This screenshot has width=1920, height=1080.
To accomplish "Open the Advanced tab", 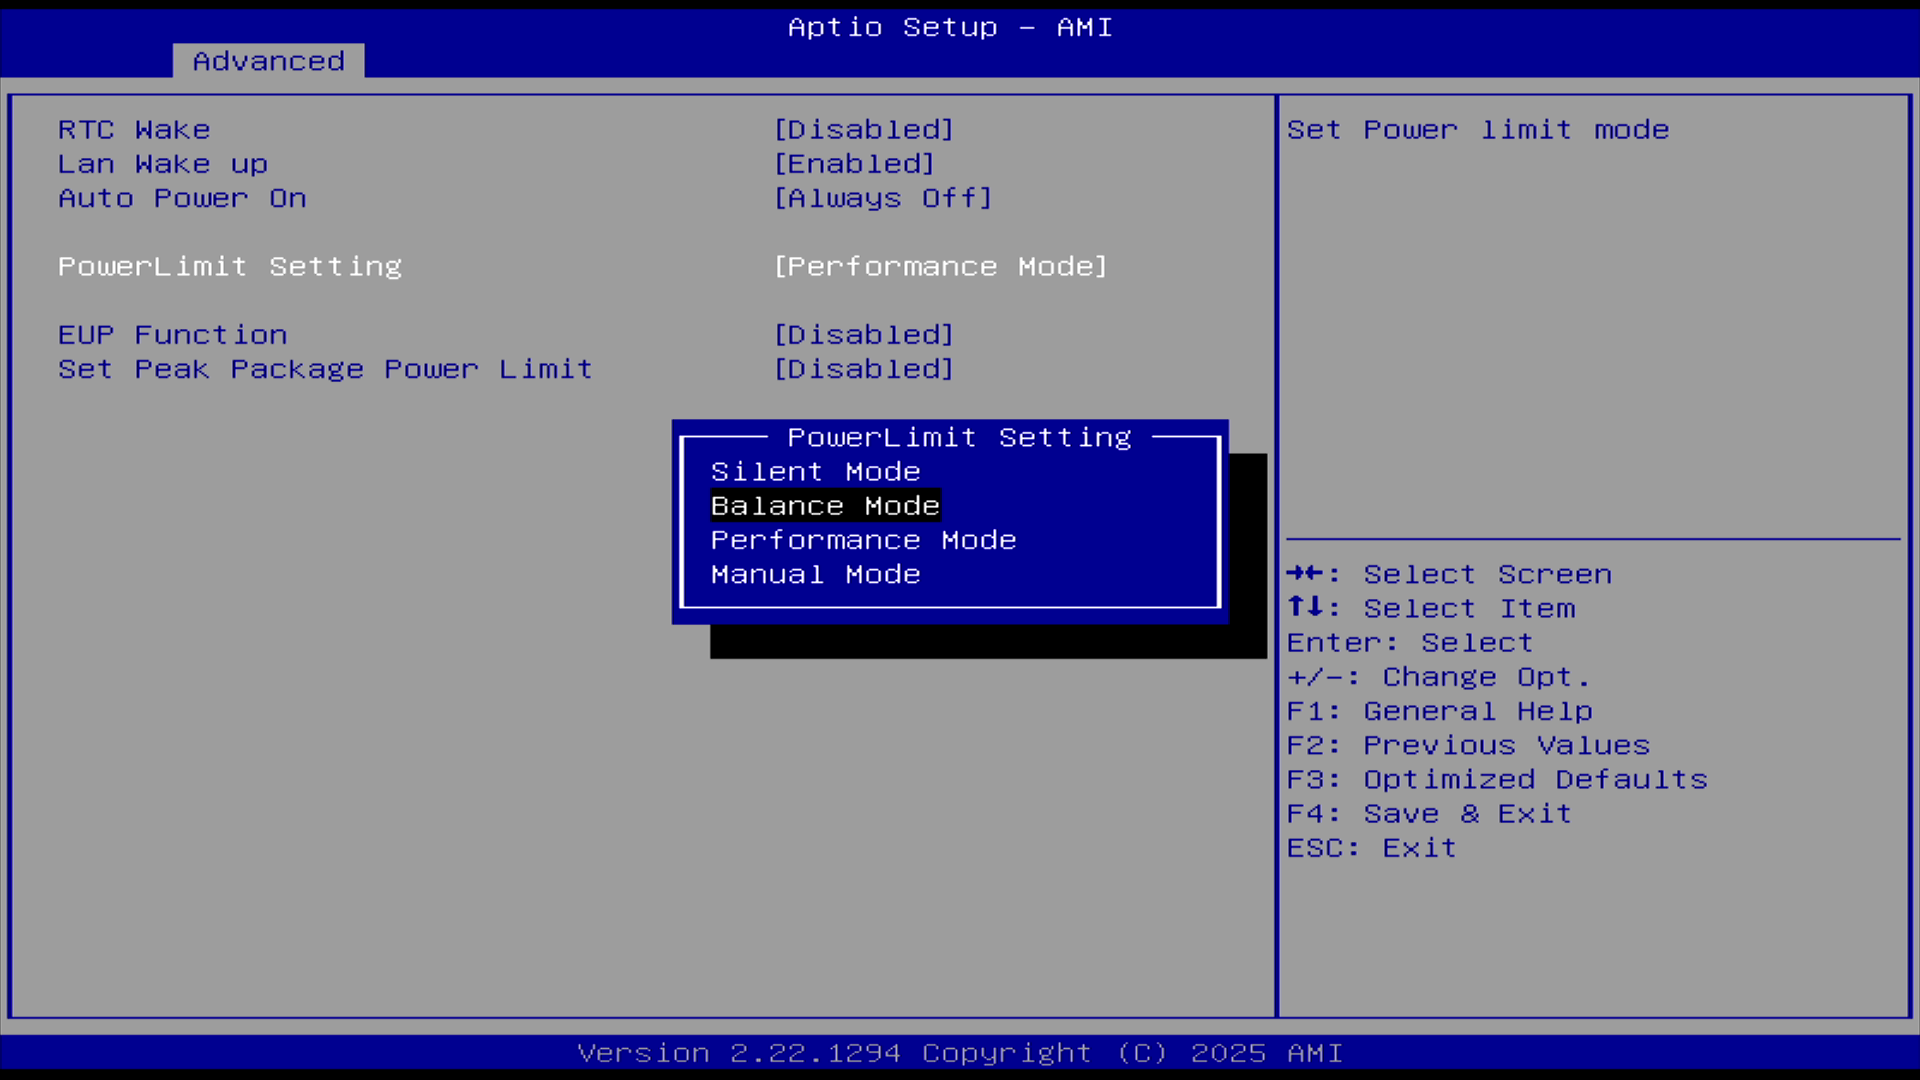I will coord(268,61).
